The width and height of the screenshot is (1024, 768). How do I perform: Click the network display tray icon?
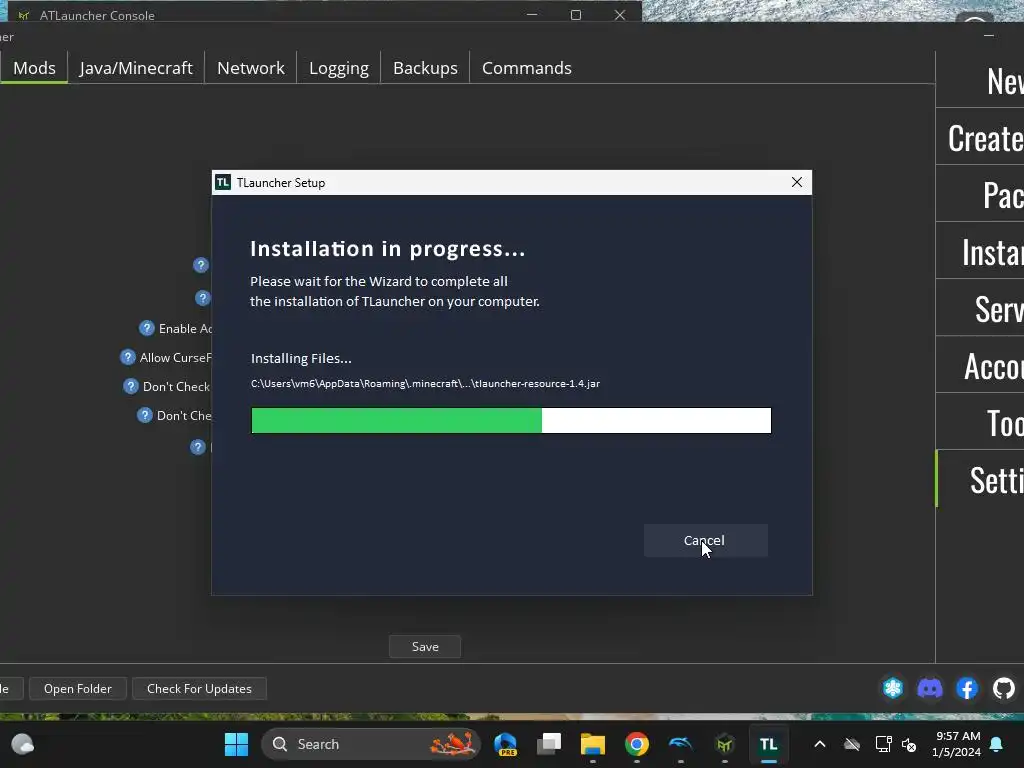(883, 744)
